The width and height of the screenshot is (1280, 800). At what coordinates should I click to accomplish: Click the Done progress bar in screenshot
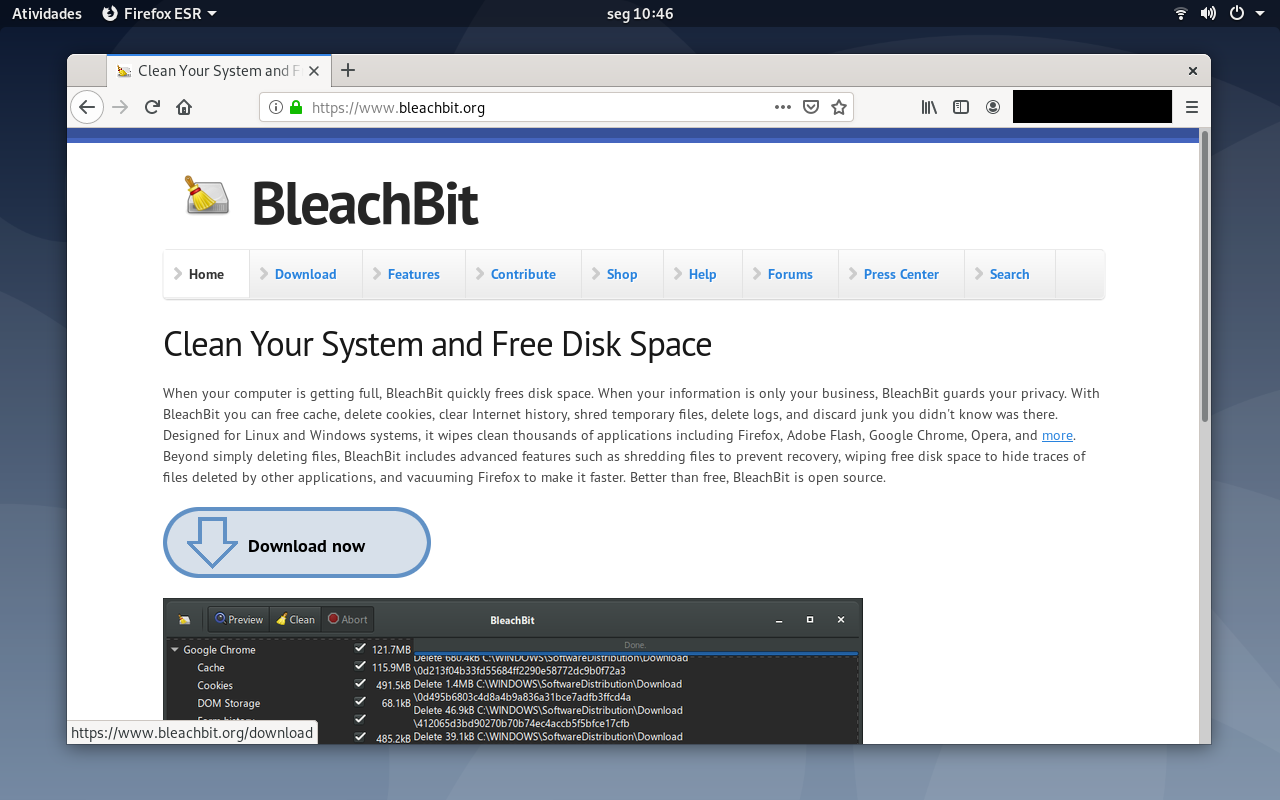pos(635,646)
